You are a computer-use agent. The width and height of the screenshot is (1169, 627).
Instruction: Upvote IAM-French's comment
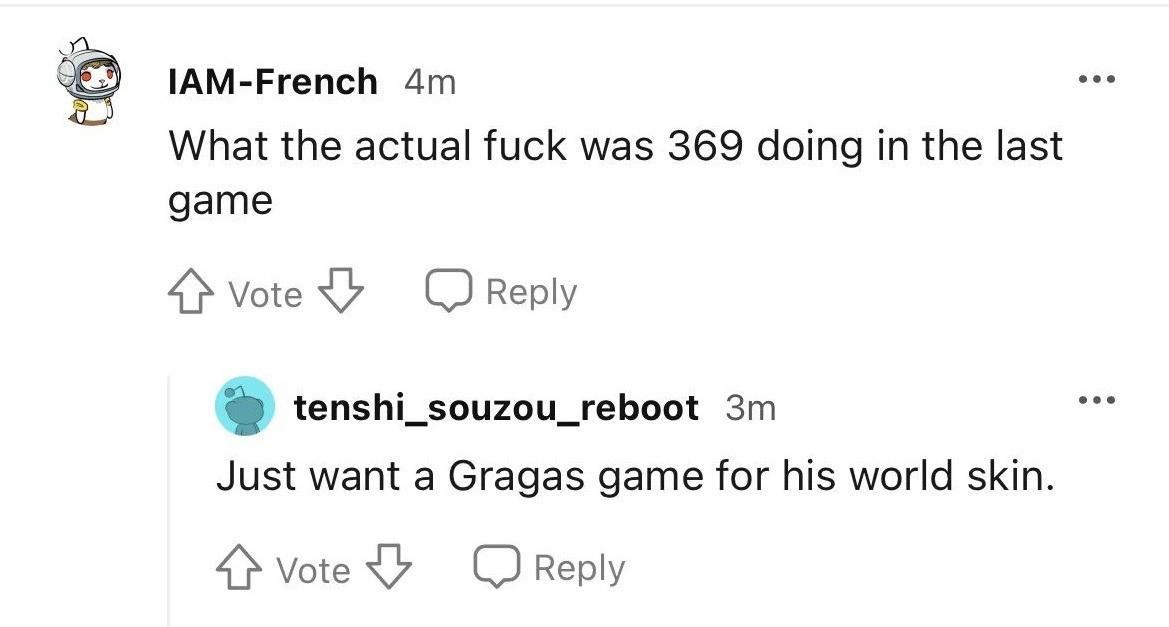point(192,291)
